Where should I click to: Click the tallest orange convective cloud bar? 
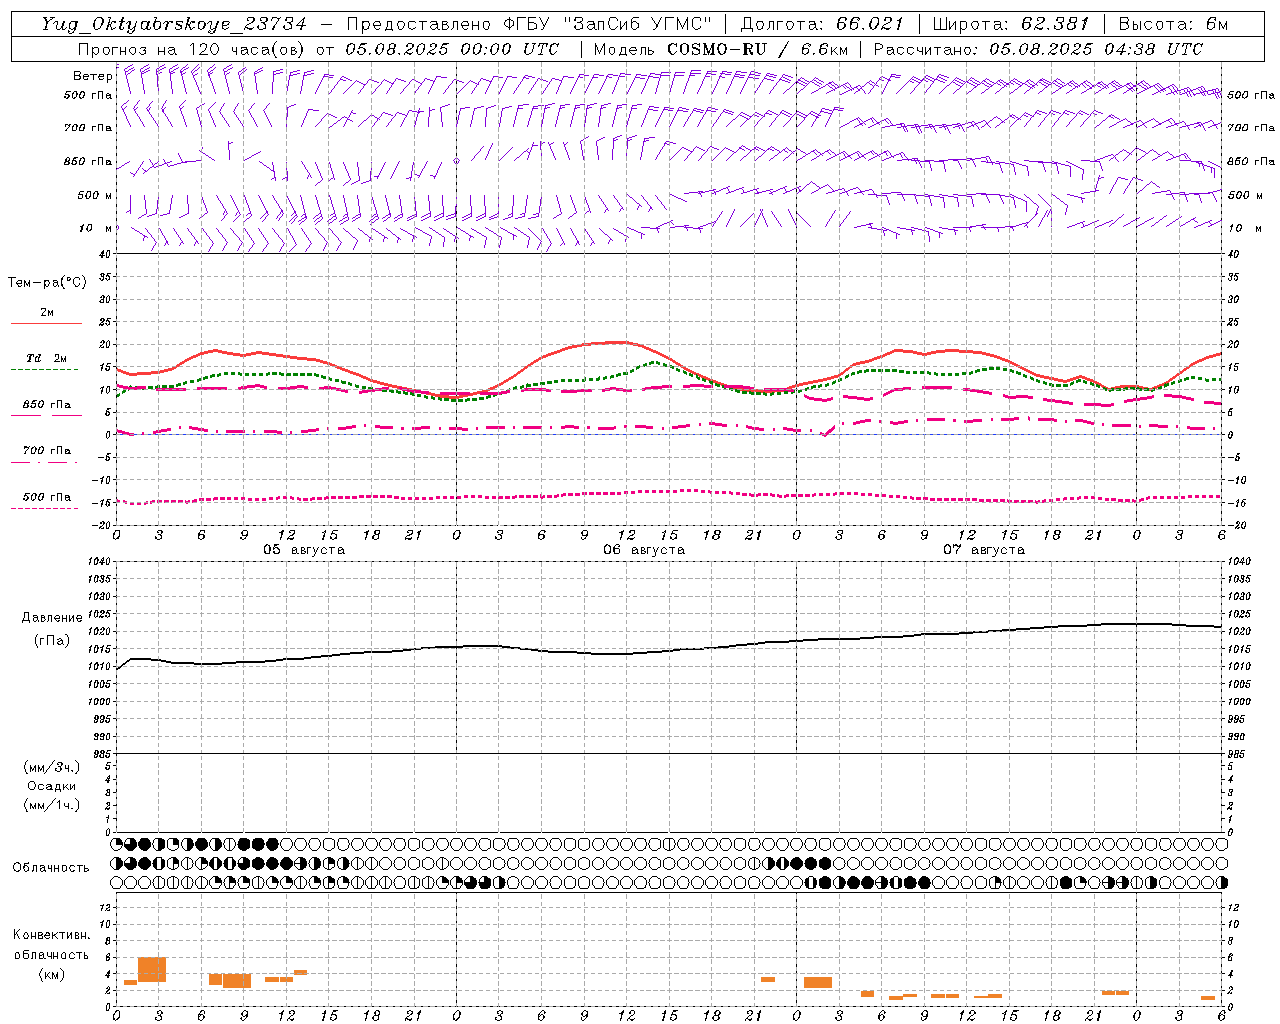pyautogui.click(x=152, y=970)
